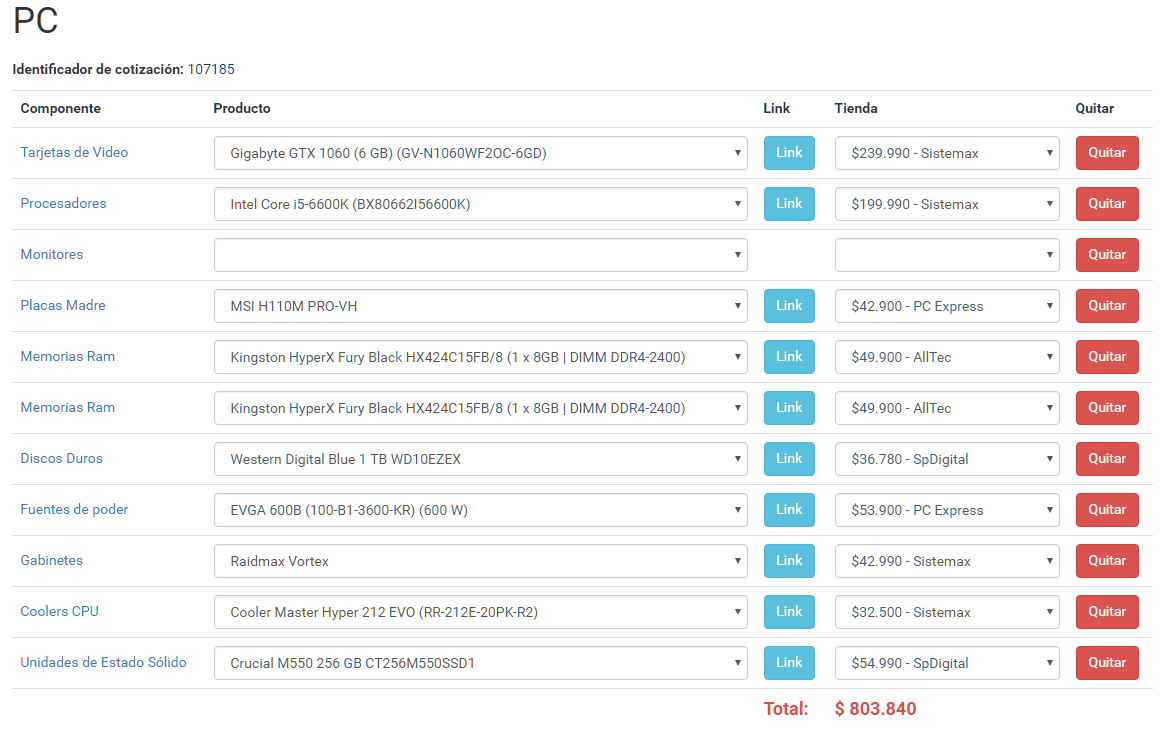1168x744 pixels.
Task: Open the $36.780 - SpDigital store dropdown
Action: point(947,459)
